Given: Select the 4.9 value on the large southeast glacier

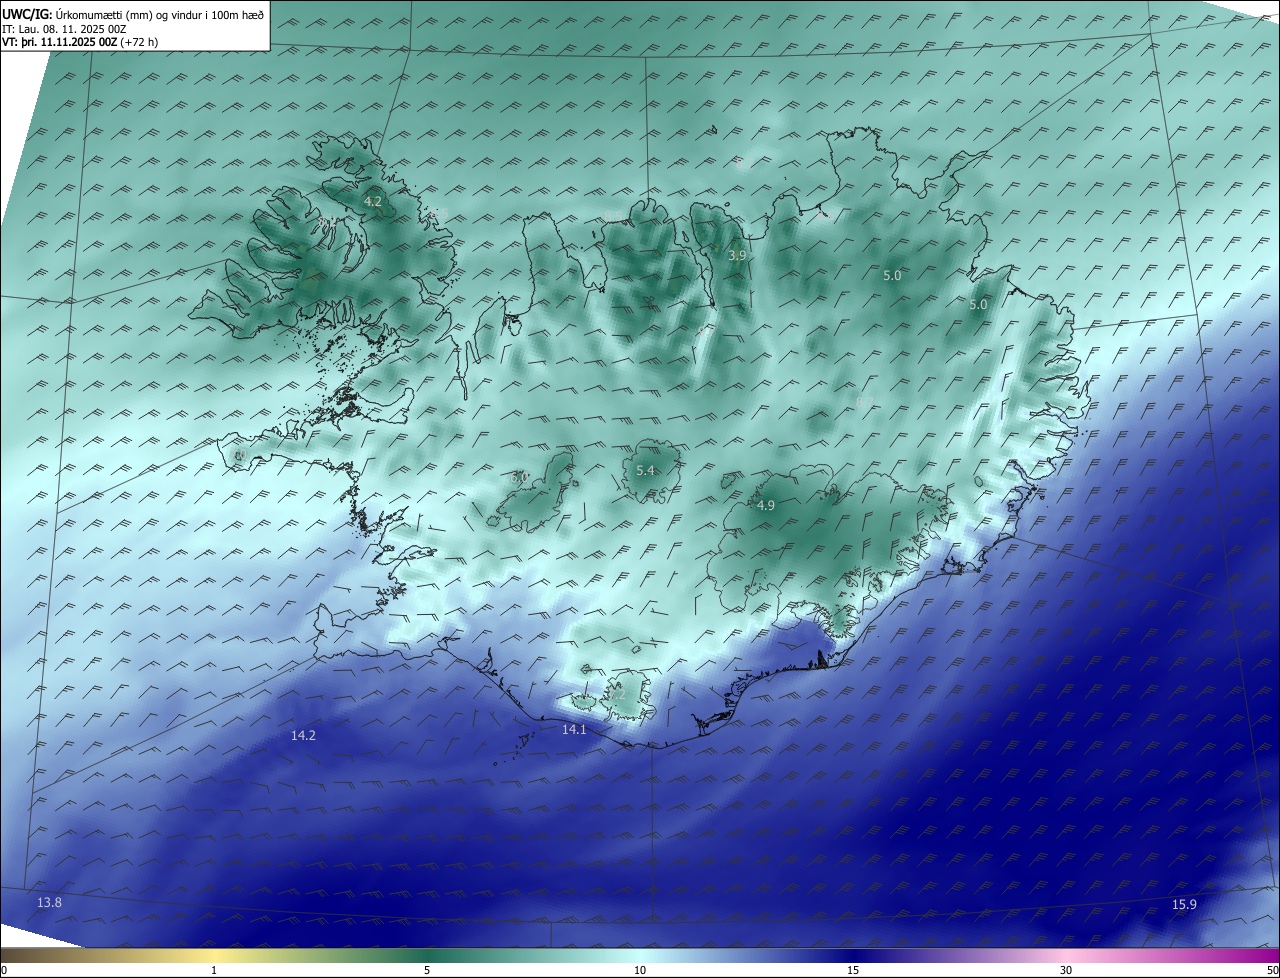Looking at the screenshot, I should (x=765, y=506).
